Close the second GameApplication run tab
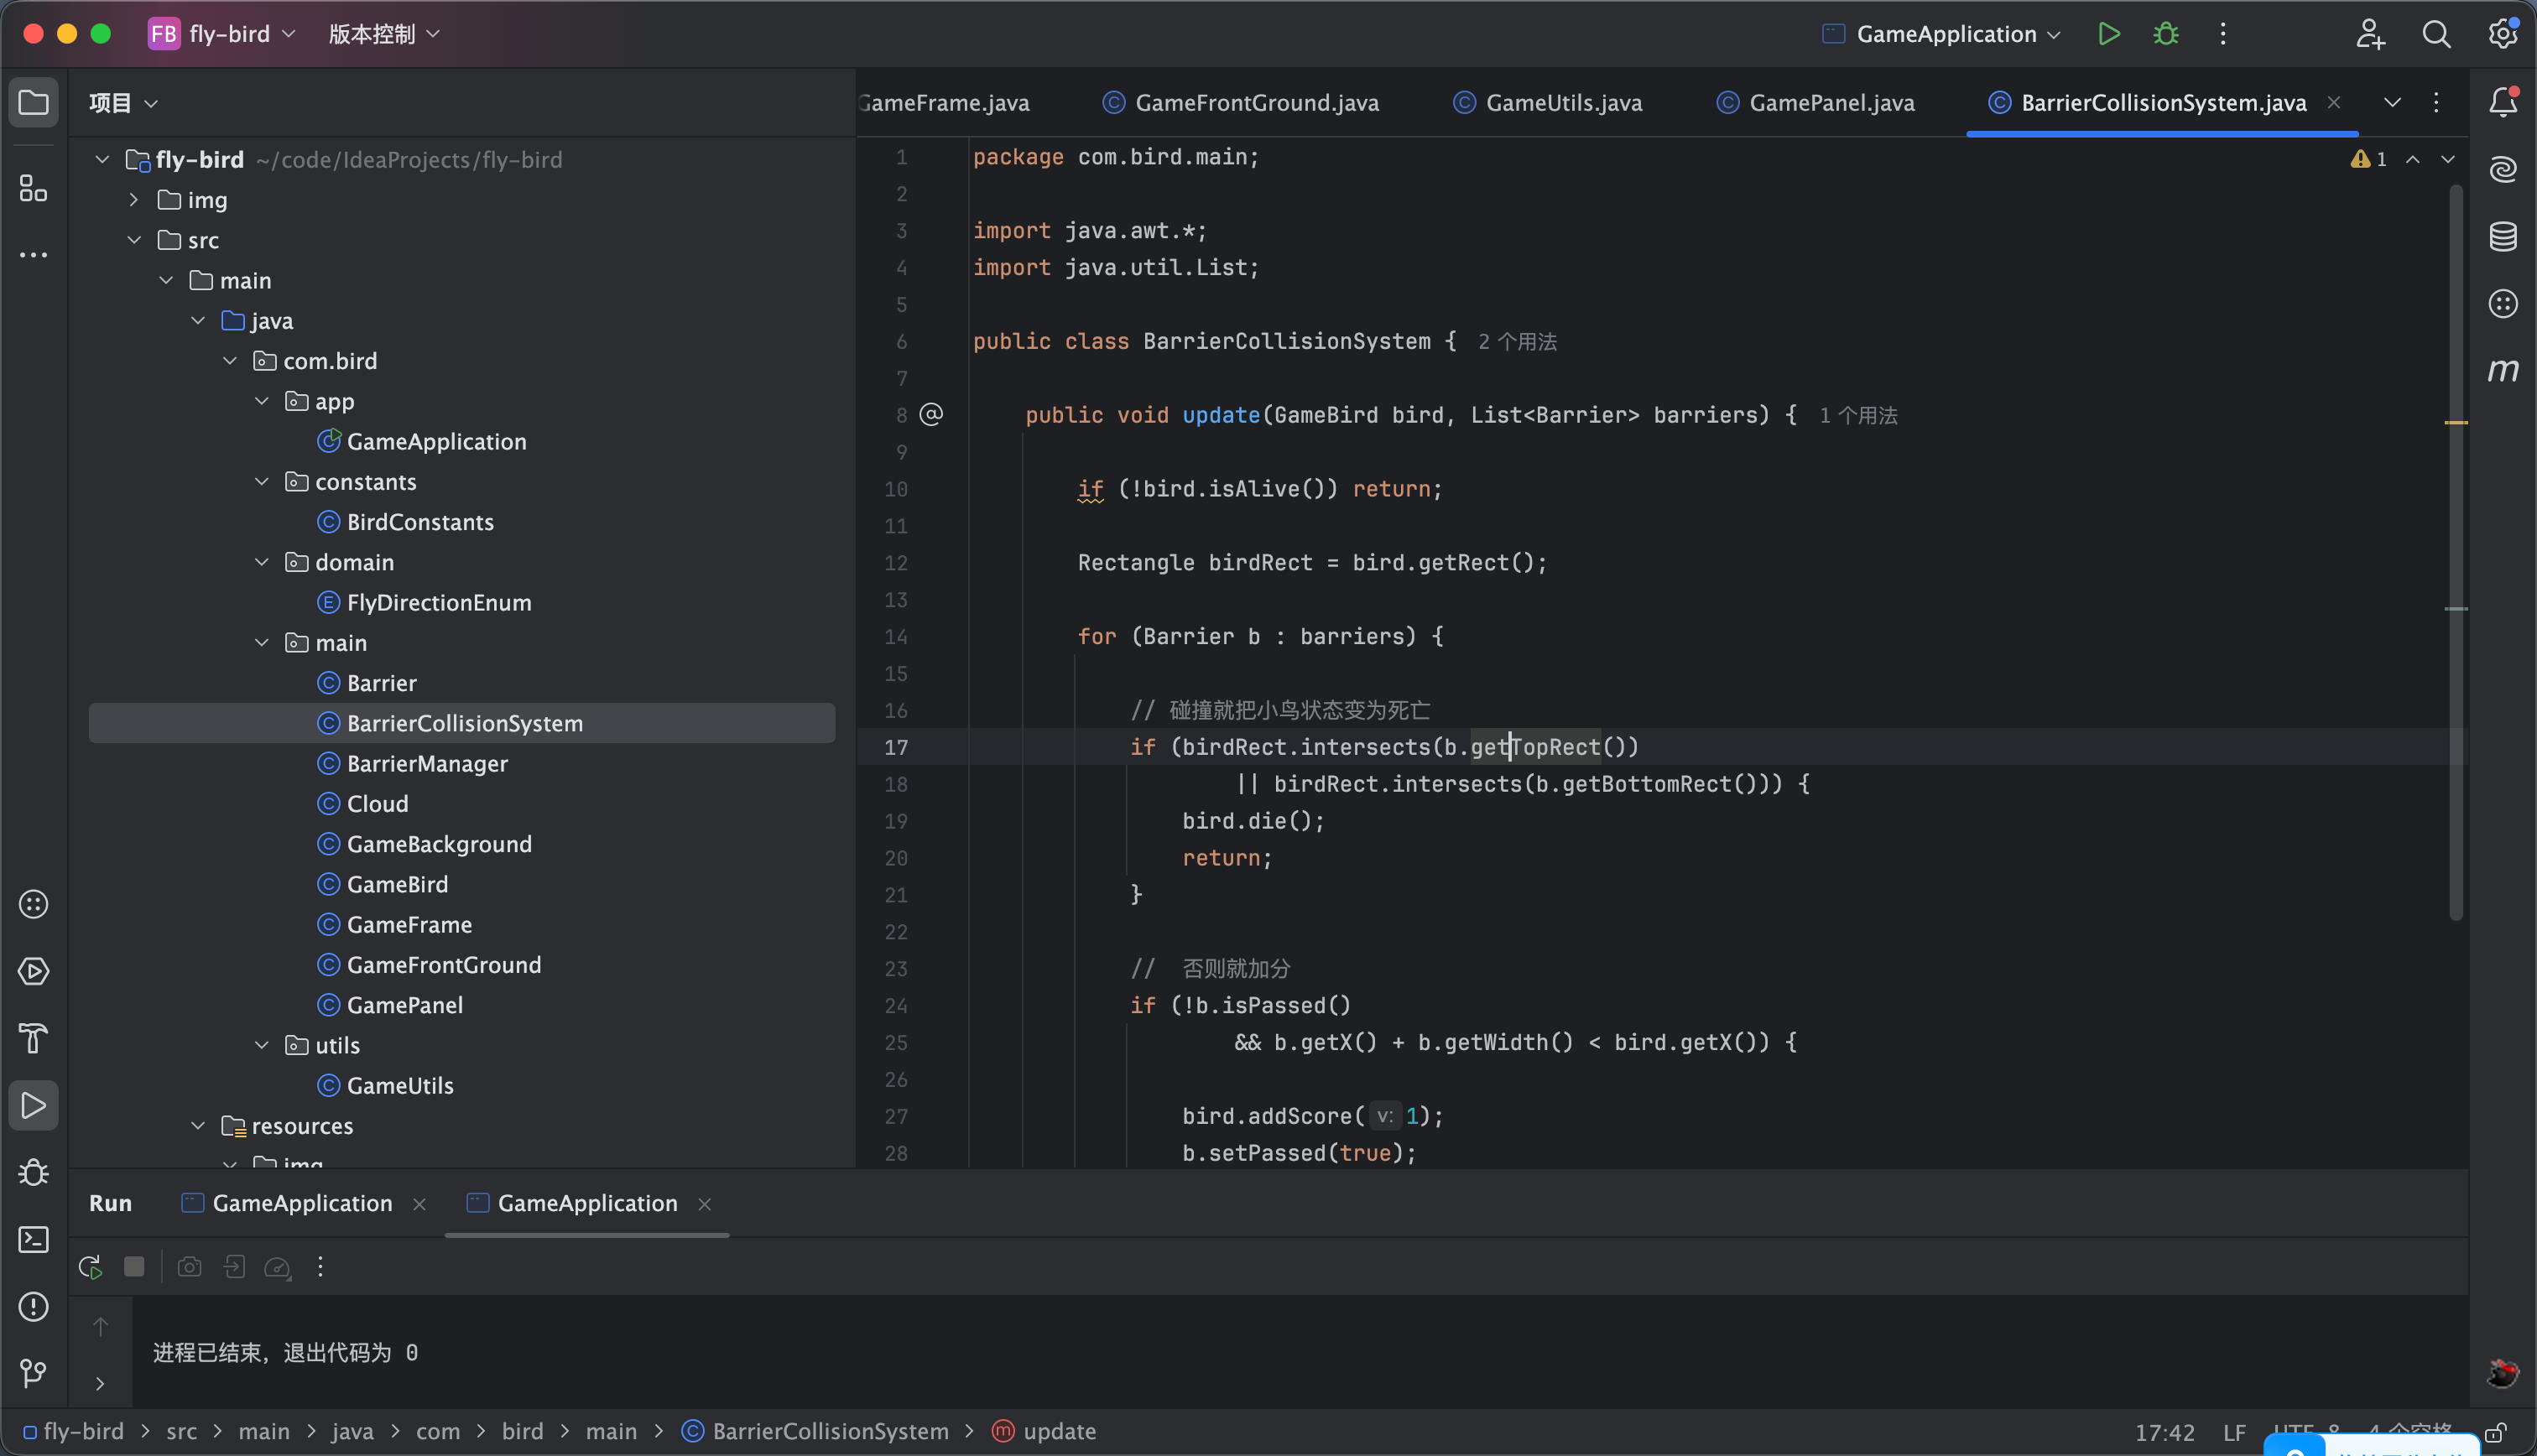The image size is (2537, 1456). click(704, 1204)
